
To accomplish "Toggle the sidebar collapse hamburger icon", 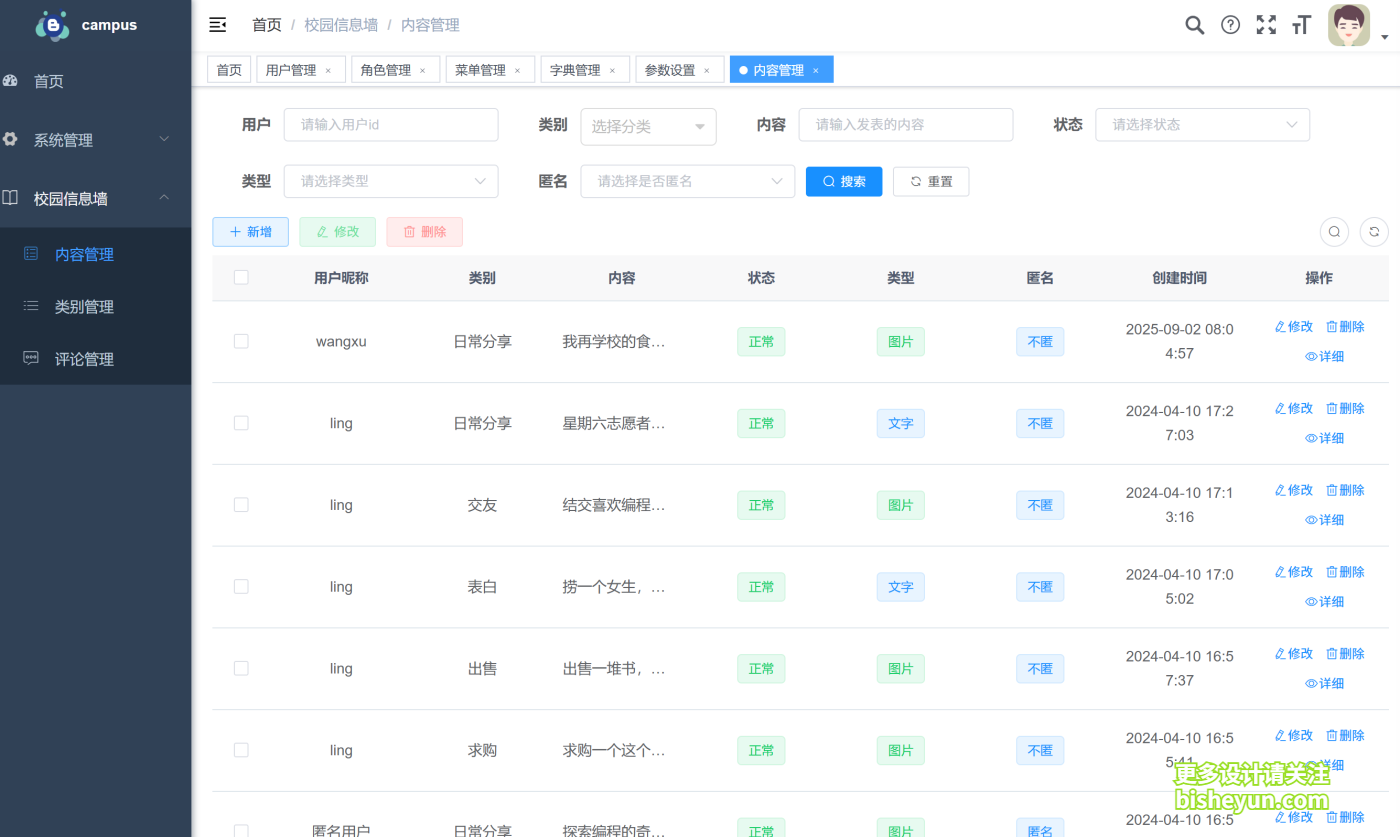I will (x=218, y=25).
